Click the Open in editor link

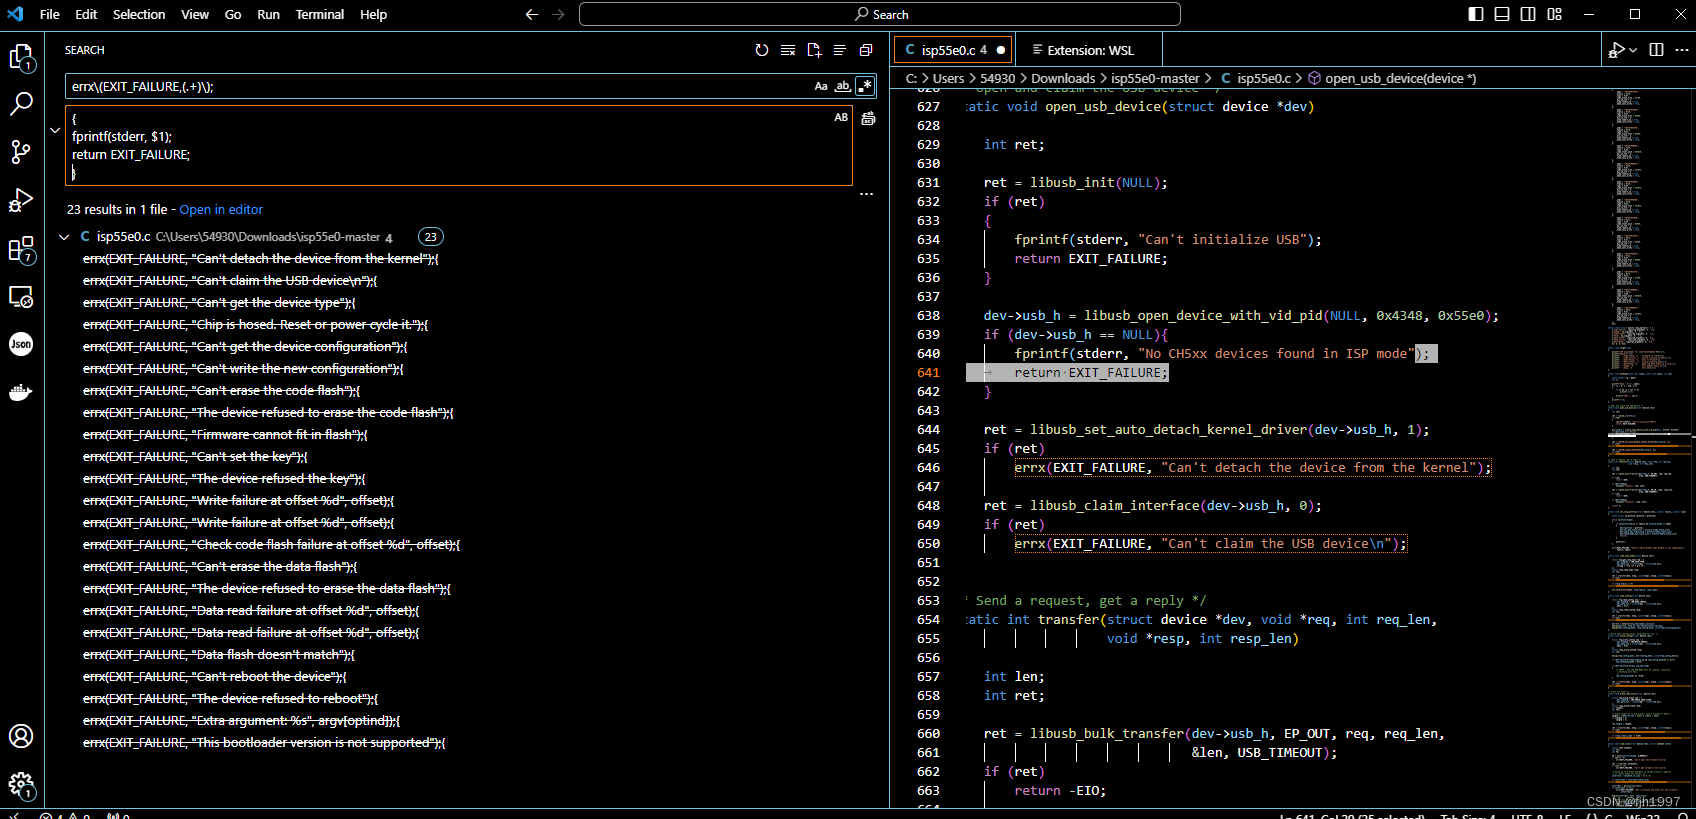point(221,209)
